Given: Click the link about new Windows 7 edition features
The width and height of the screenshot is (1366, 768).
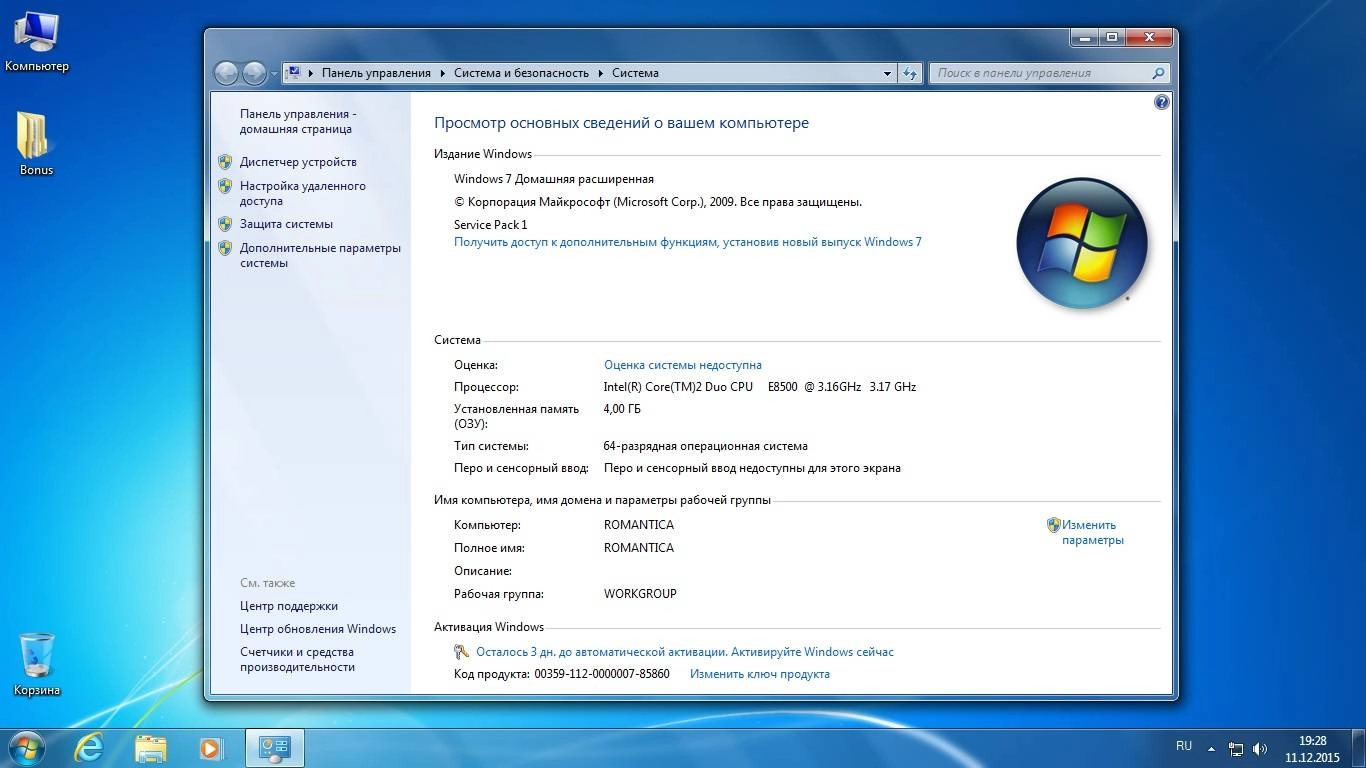Looking at the screenshot, I should [x=688, y=242].
